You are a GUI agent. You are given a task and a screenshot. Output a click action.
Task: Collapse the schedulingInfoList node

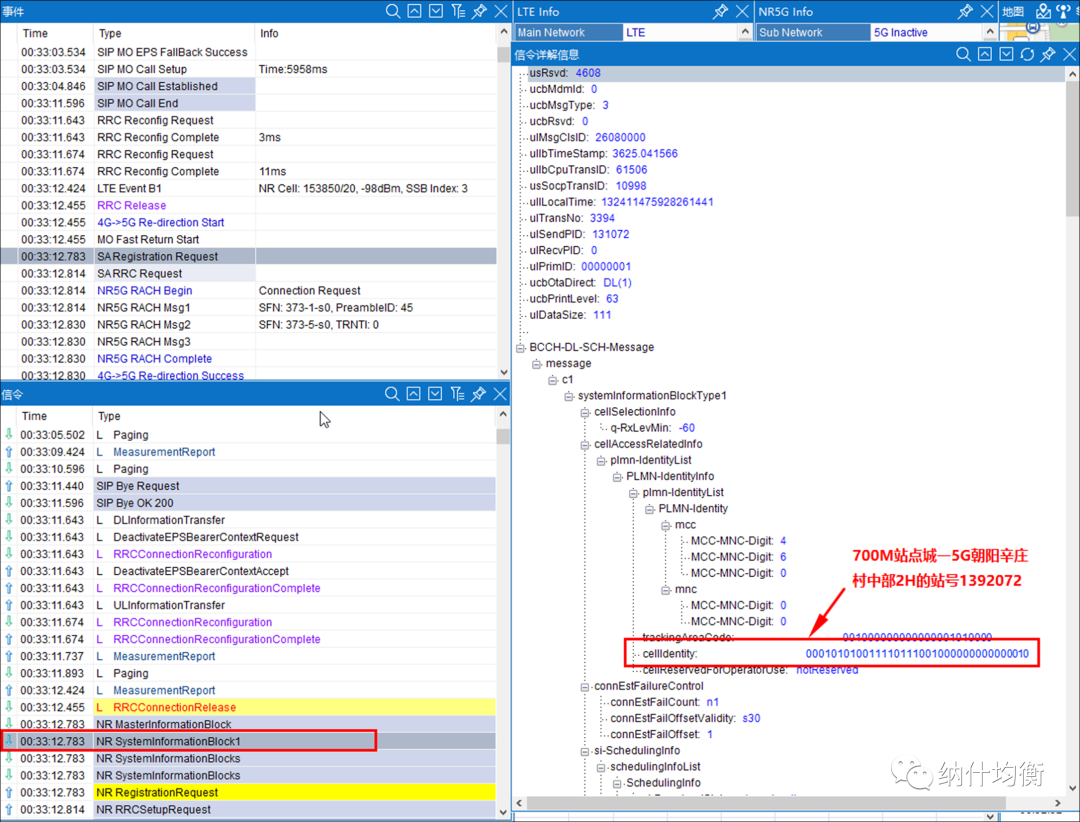pos(601,767)
